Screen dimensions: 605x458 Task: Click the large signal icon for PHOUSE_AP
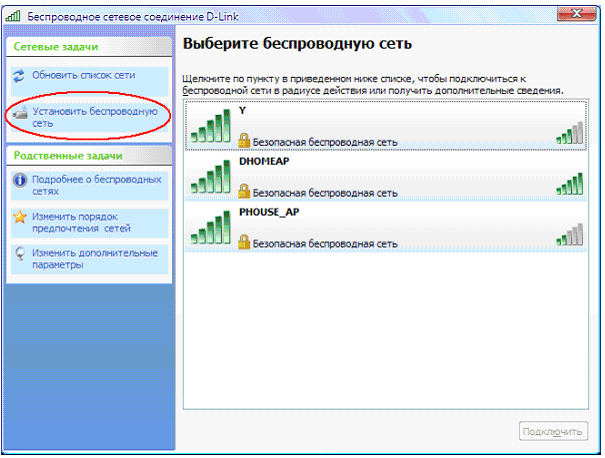tap(211, 227)
